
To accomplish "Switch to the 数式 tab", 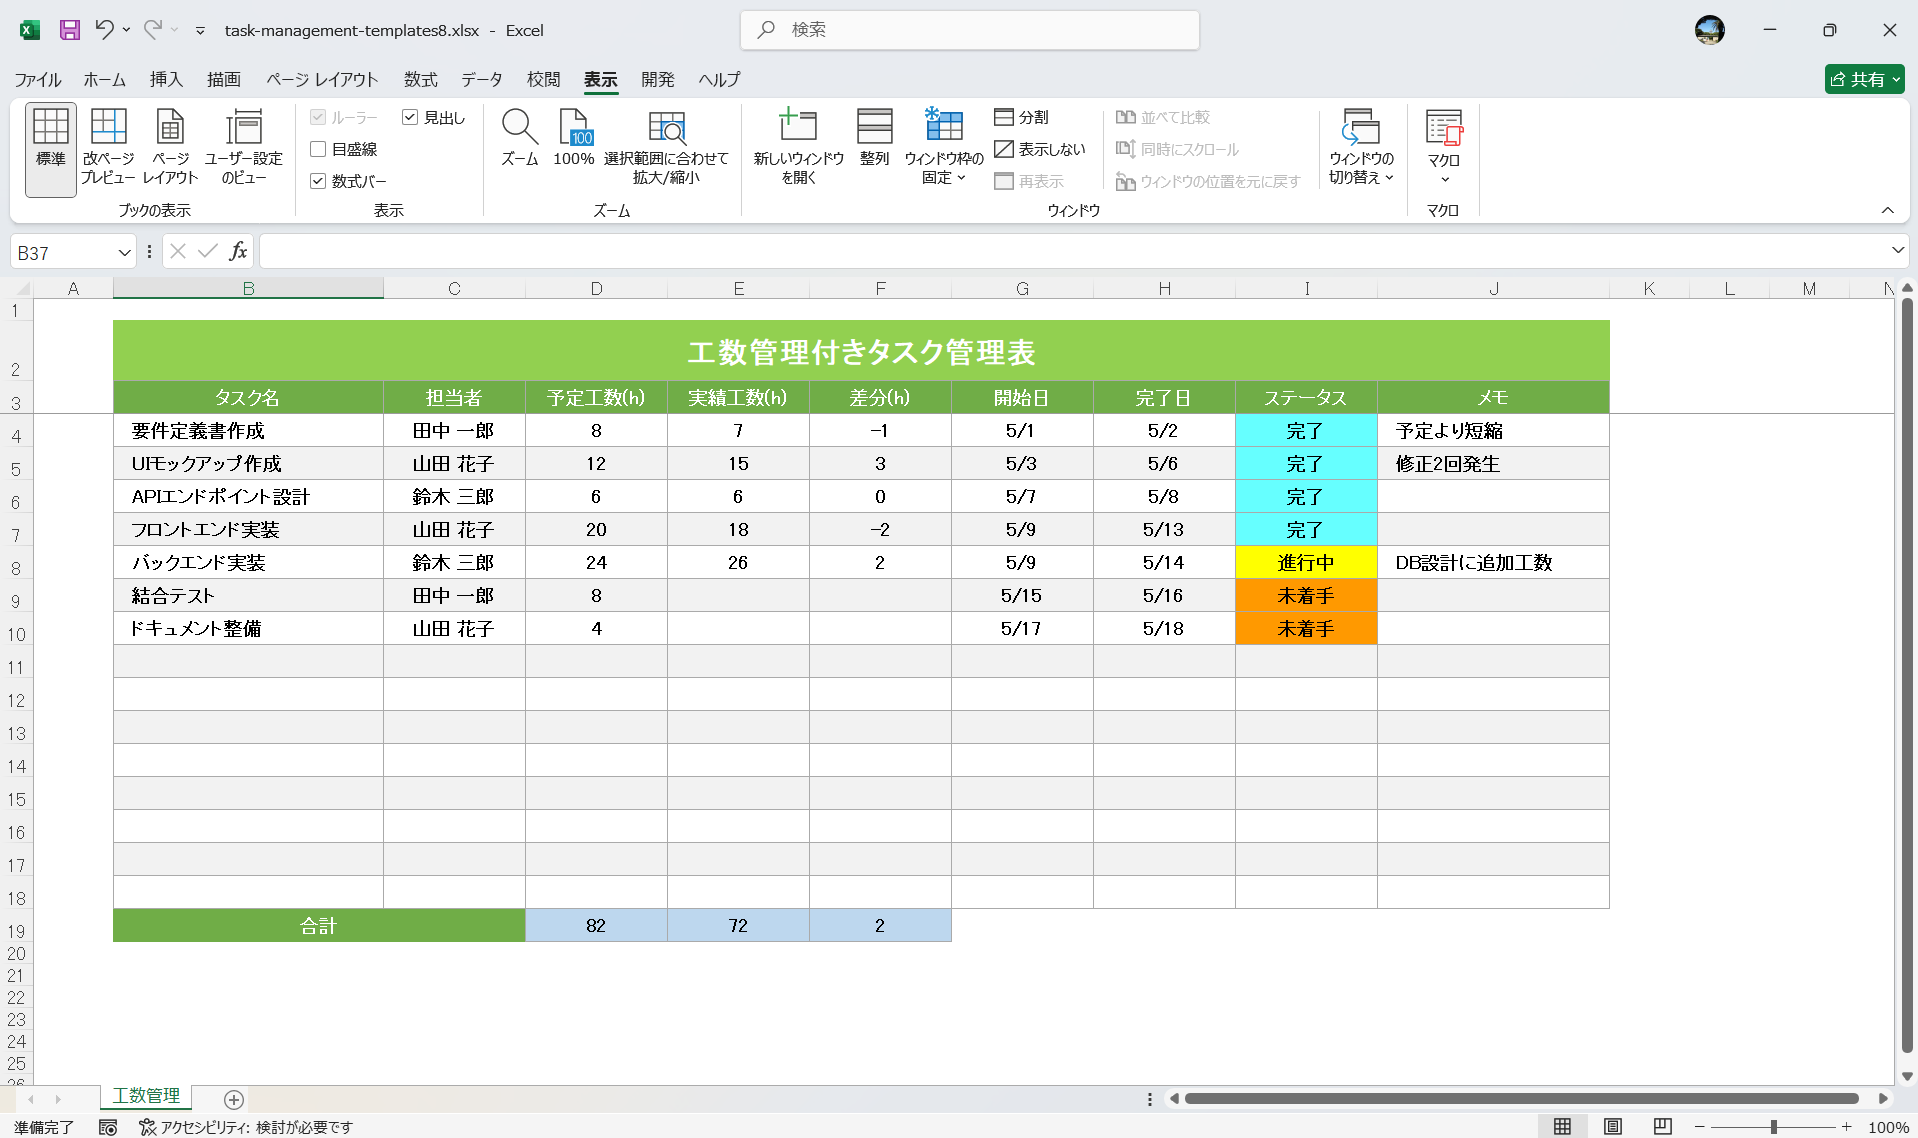I will click(420, 79).
